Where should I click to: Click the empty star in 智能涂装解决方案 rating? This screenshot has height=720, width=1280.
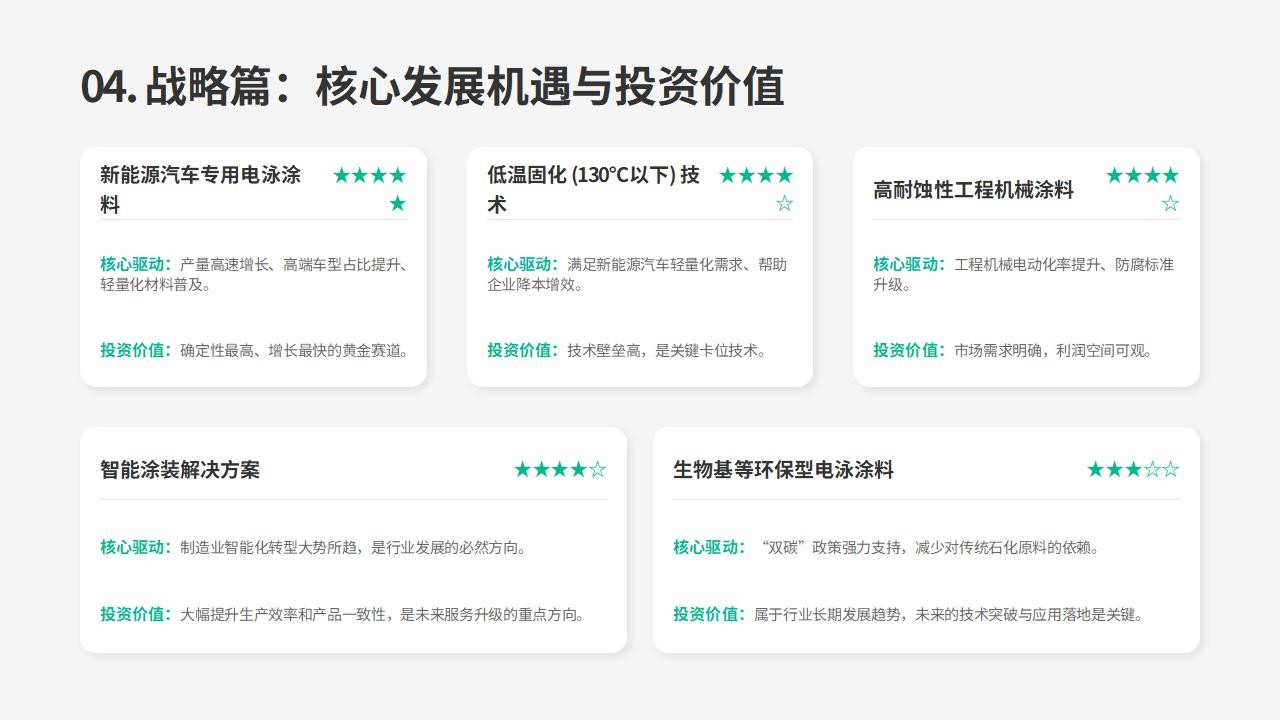597,470
